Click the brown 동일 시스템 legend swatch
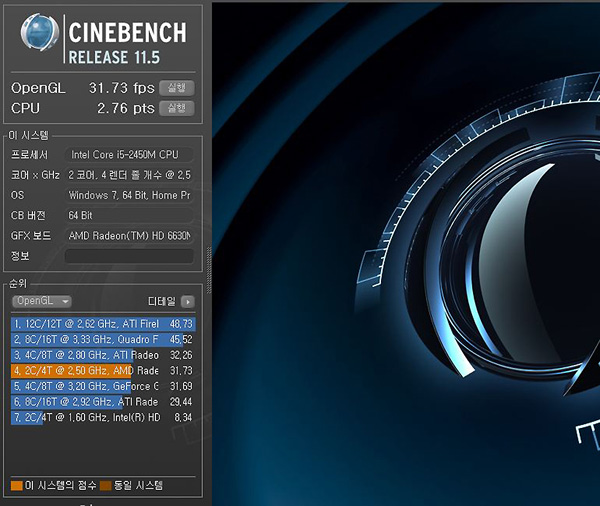Image resolution: width=600 pixels, height=506 pixels. (106, 486)
